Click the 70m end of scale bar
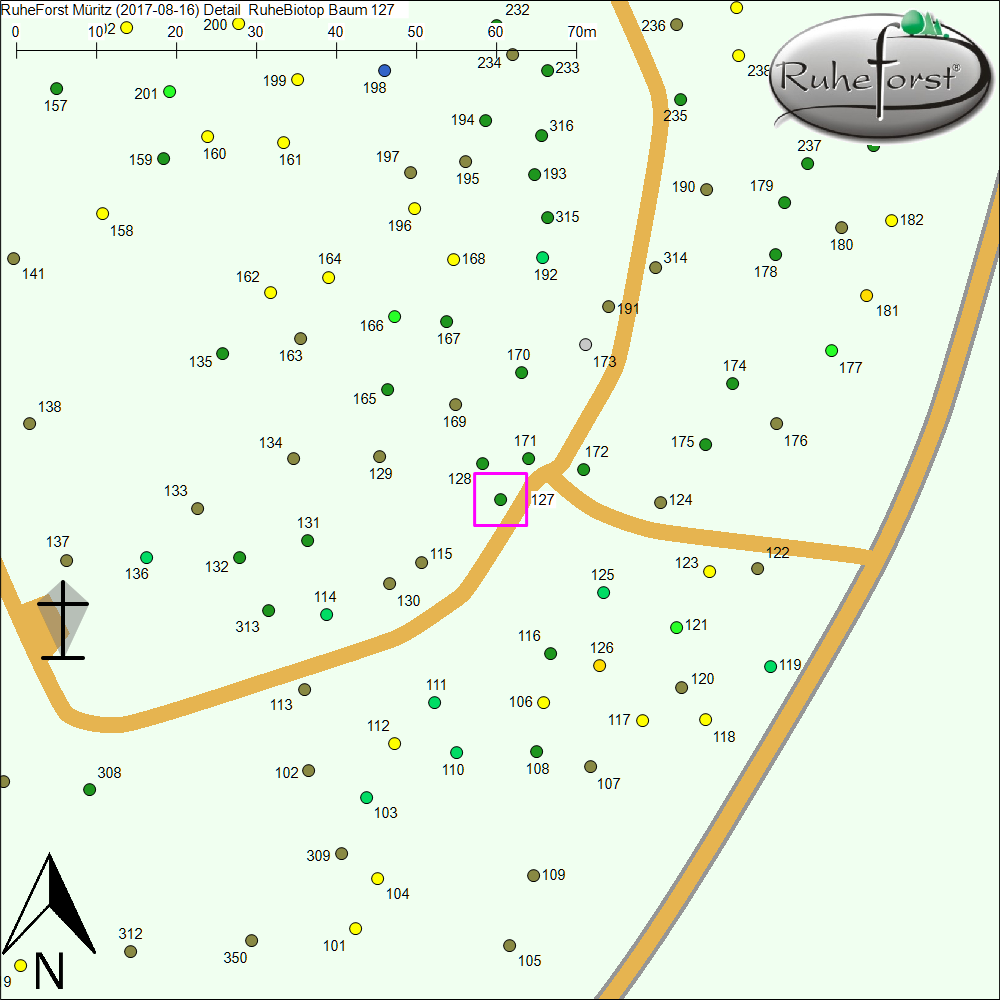Image resolution: width=1000 pixels, height=1000 pixels. (x=576, y=49)
